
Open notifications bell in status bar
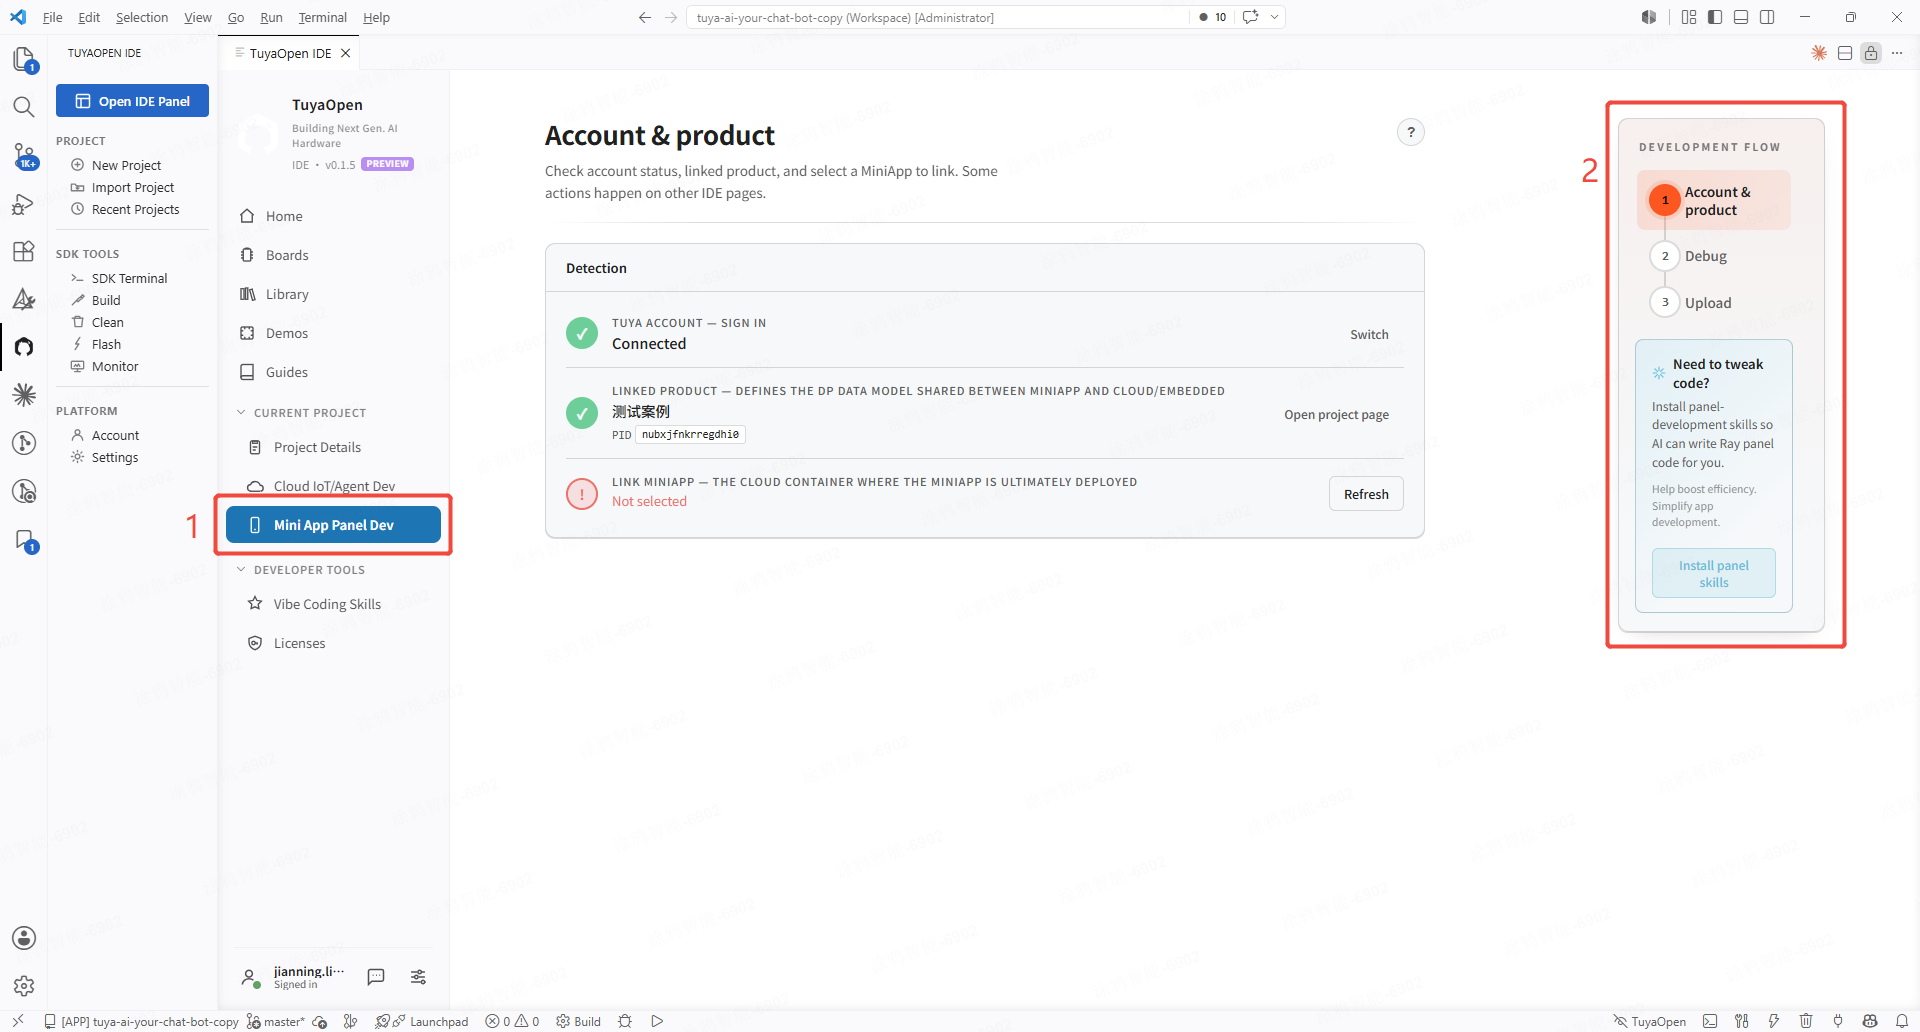point(1902,1021)
